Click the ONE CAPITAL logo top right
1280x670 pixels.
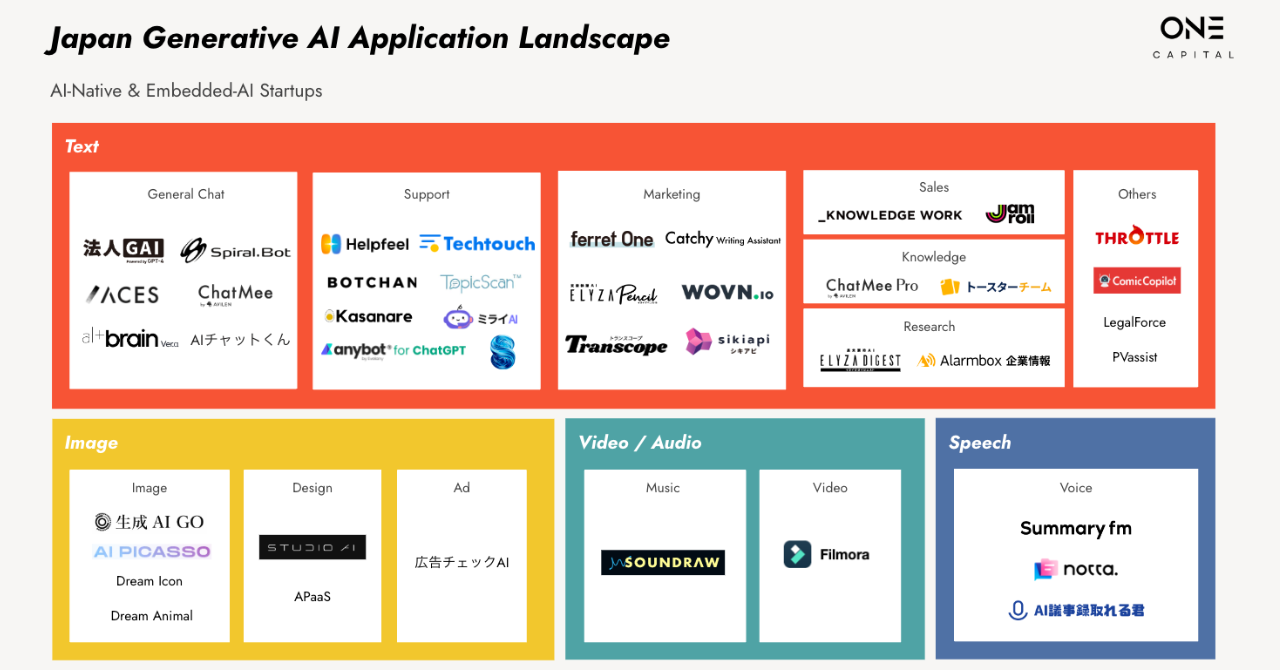[x=1193, y=37]
